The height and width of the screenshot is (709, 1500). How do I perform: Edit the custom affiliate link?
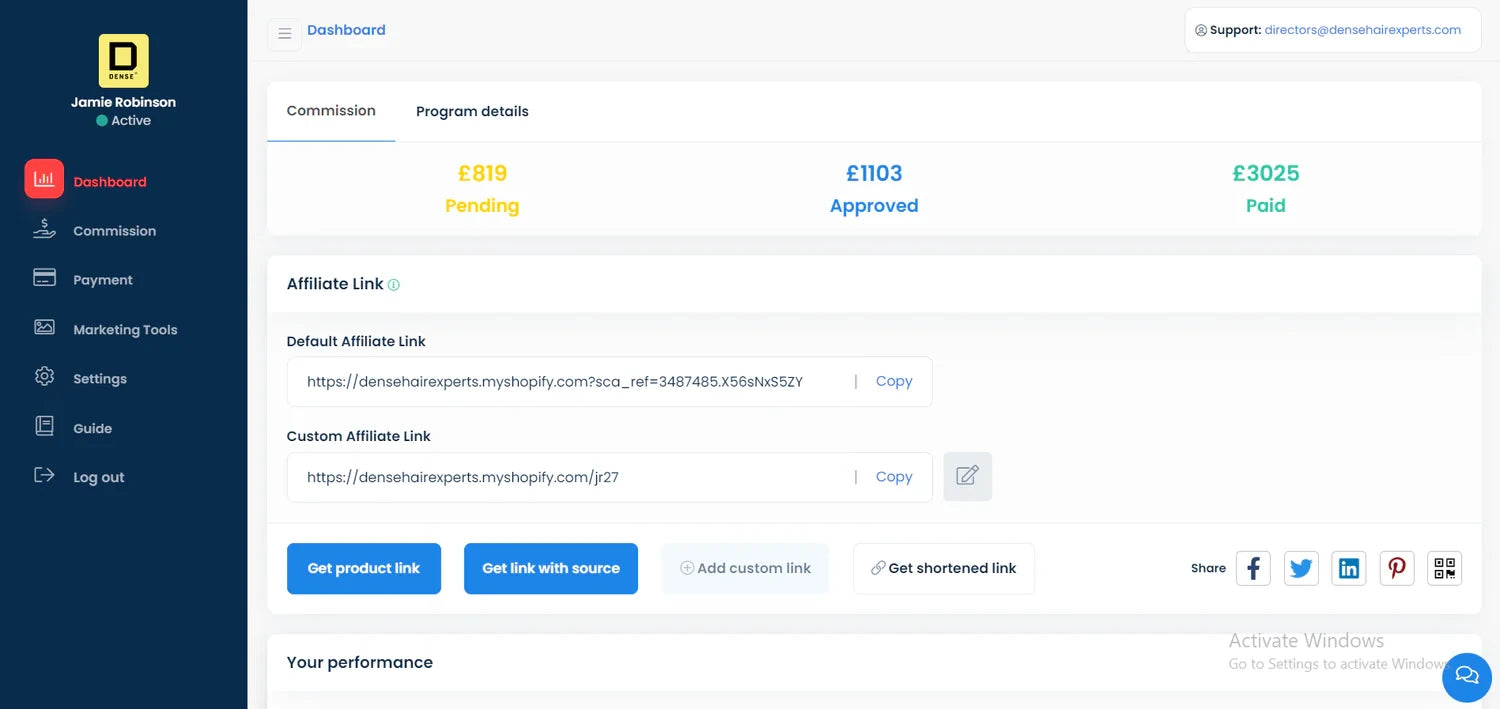click(967, 477)
